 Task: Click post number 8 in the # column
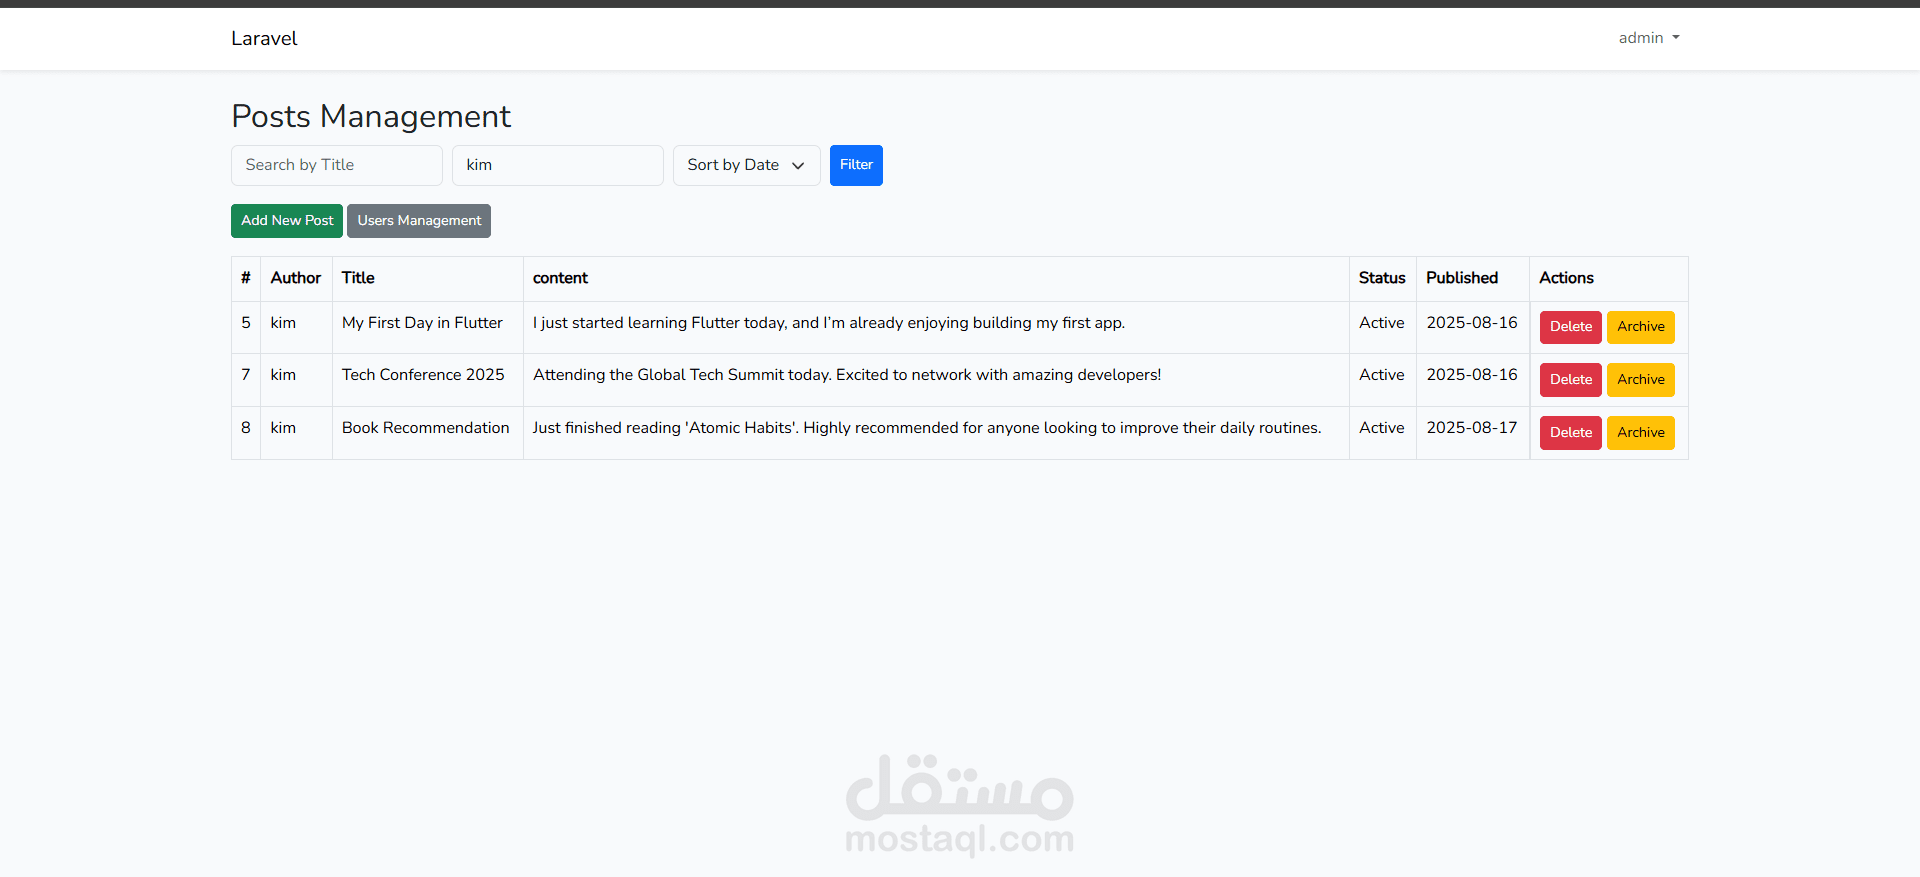point(246,428)
